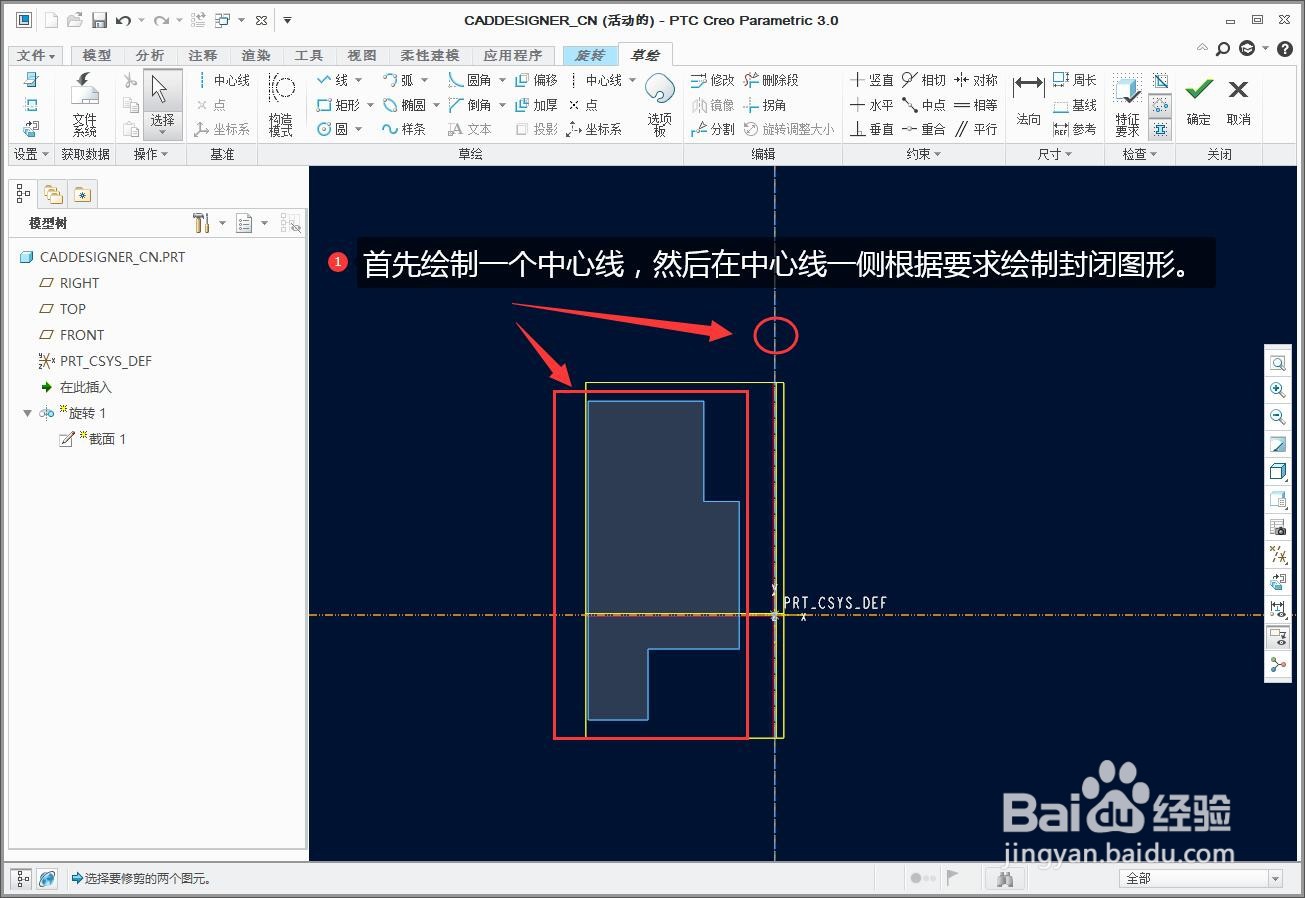Viewport: 1305px width, 898px height.
Task: Select the 线 (line) sketch tool
Action: pos(333,80)
